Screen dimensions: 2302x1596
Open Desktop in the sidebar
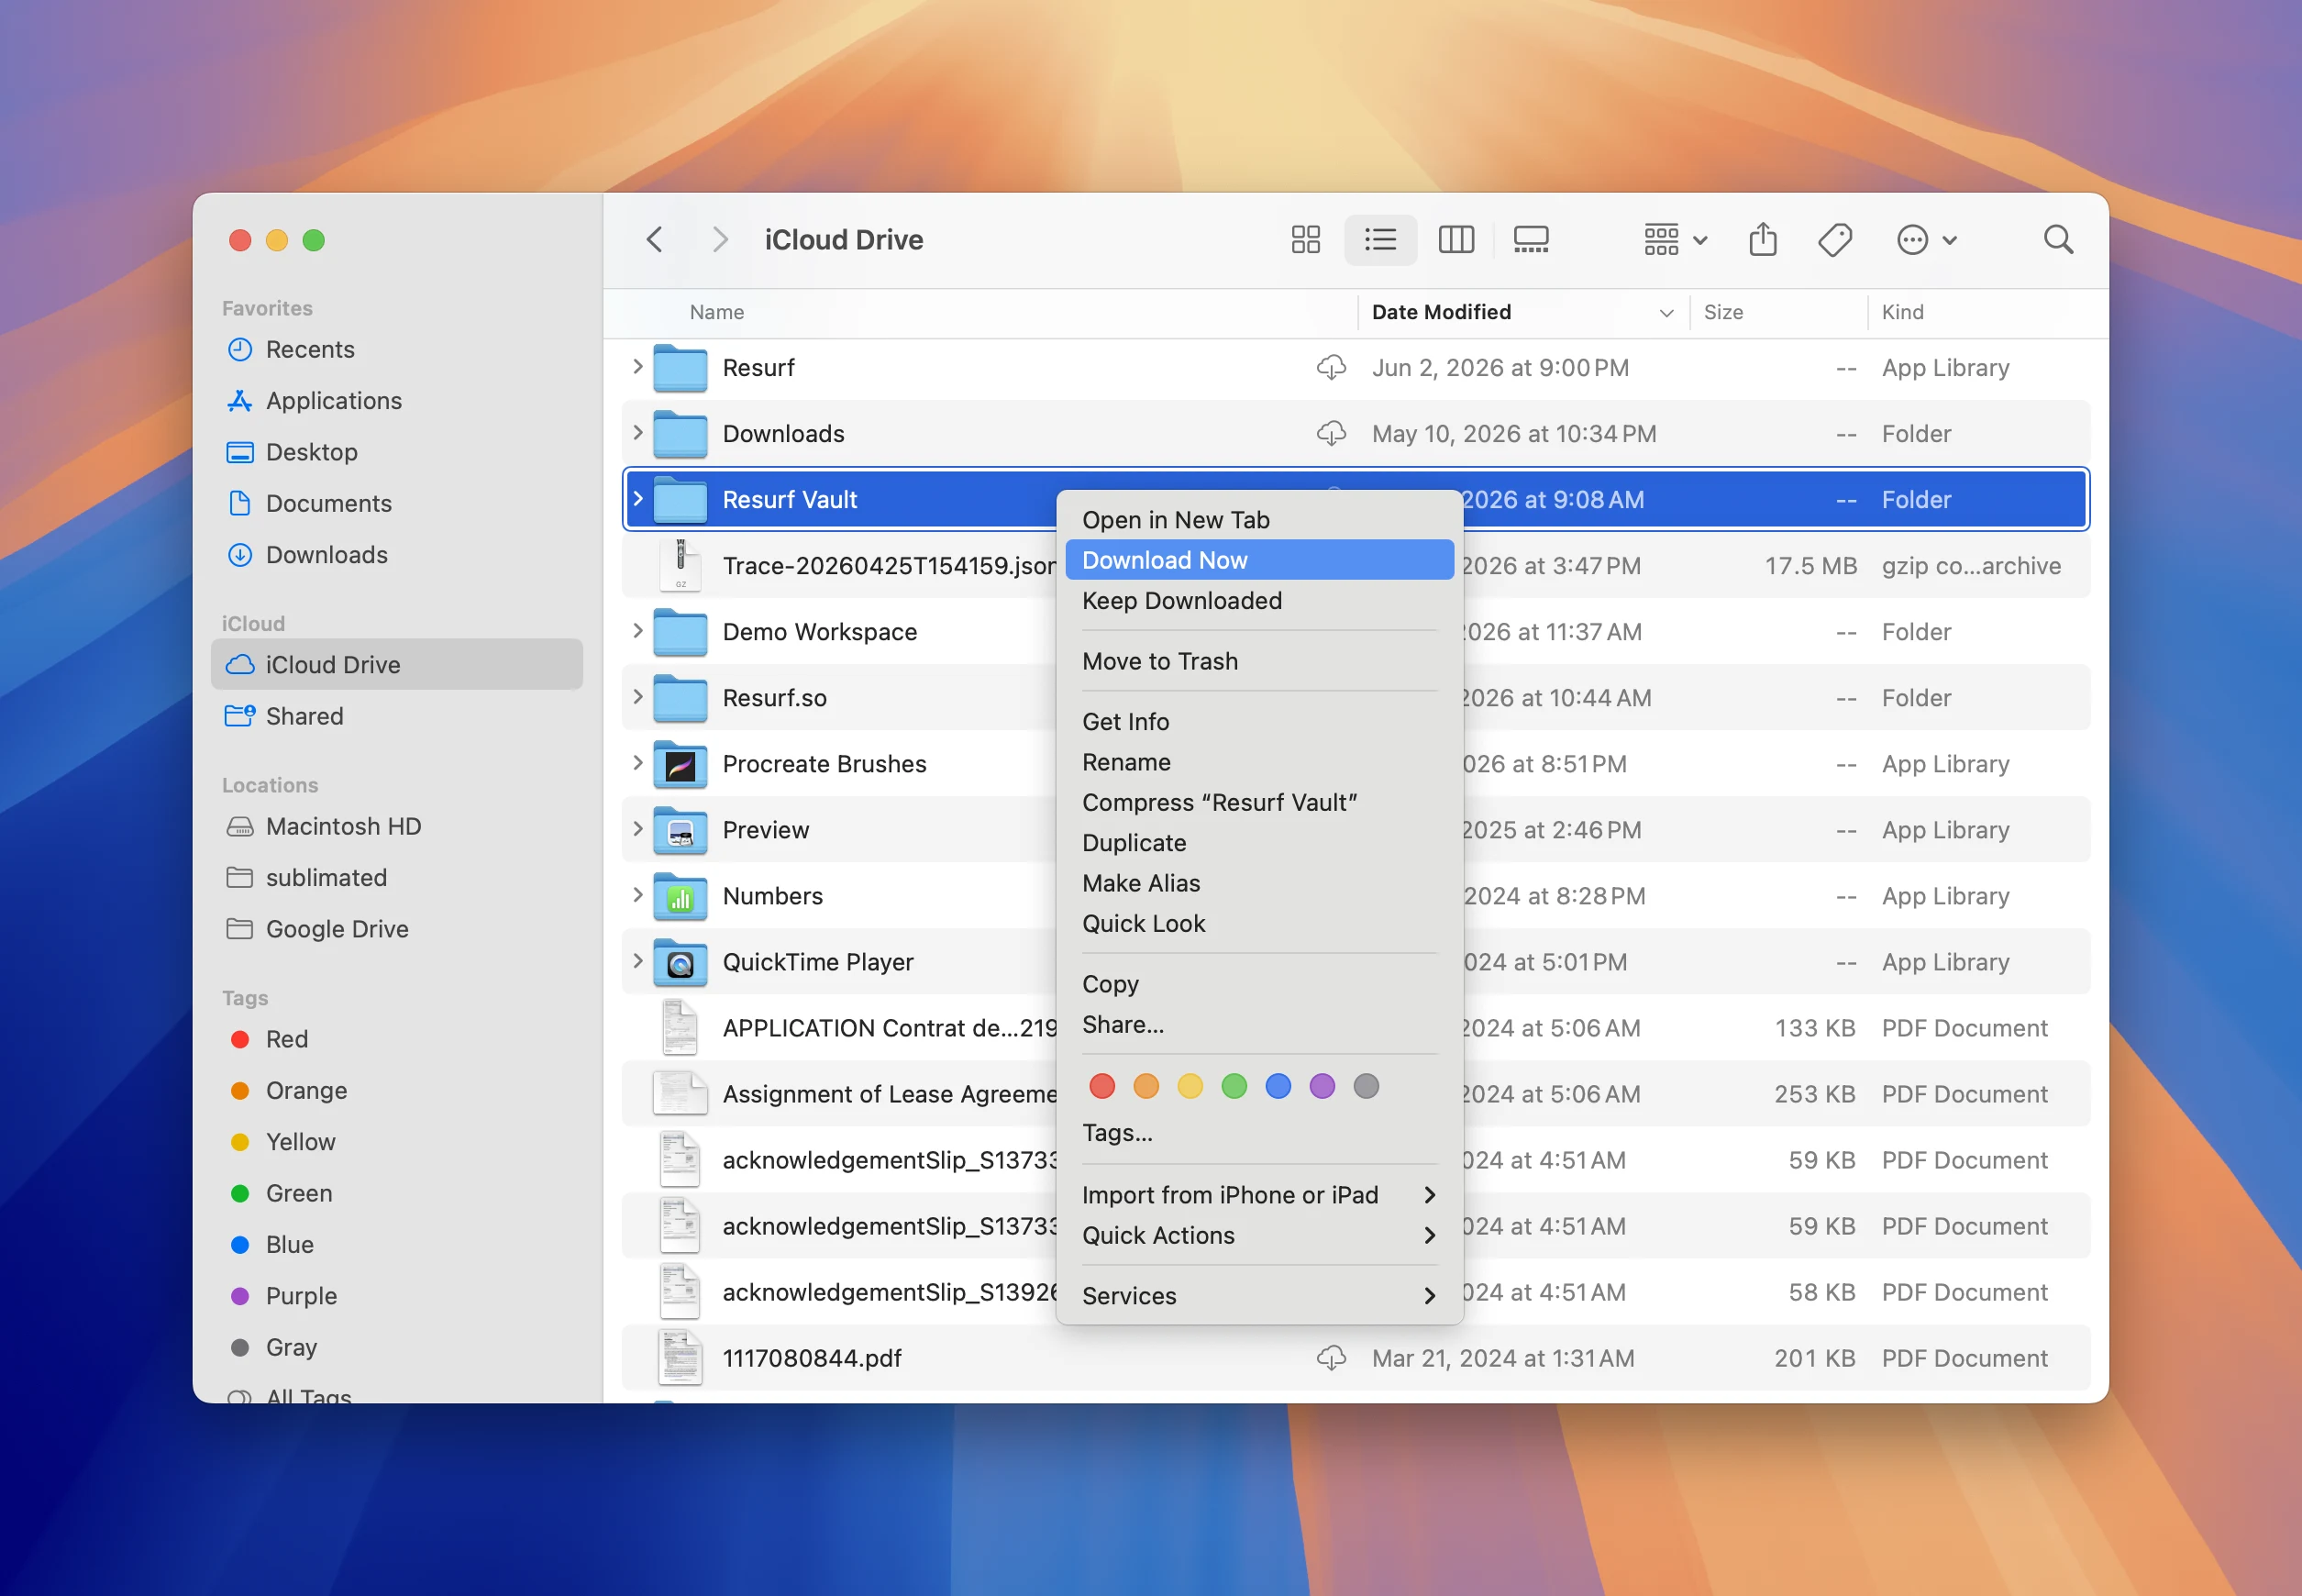tap(397, 452)
